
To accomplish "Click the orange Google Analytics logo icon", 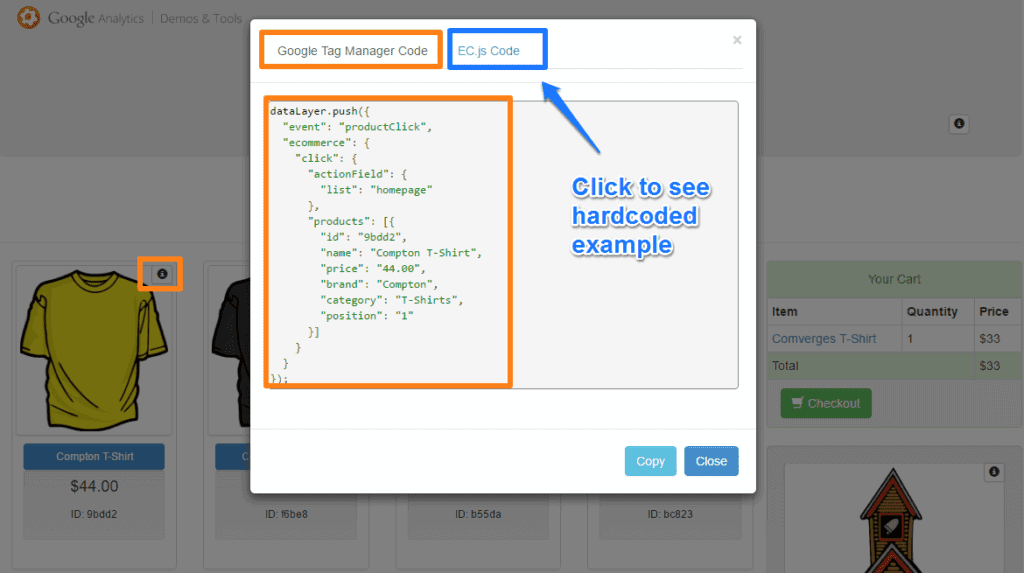I will (x=29, y=18).
